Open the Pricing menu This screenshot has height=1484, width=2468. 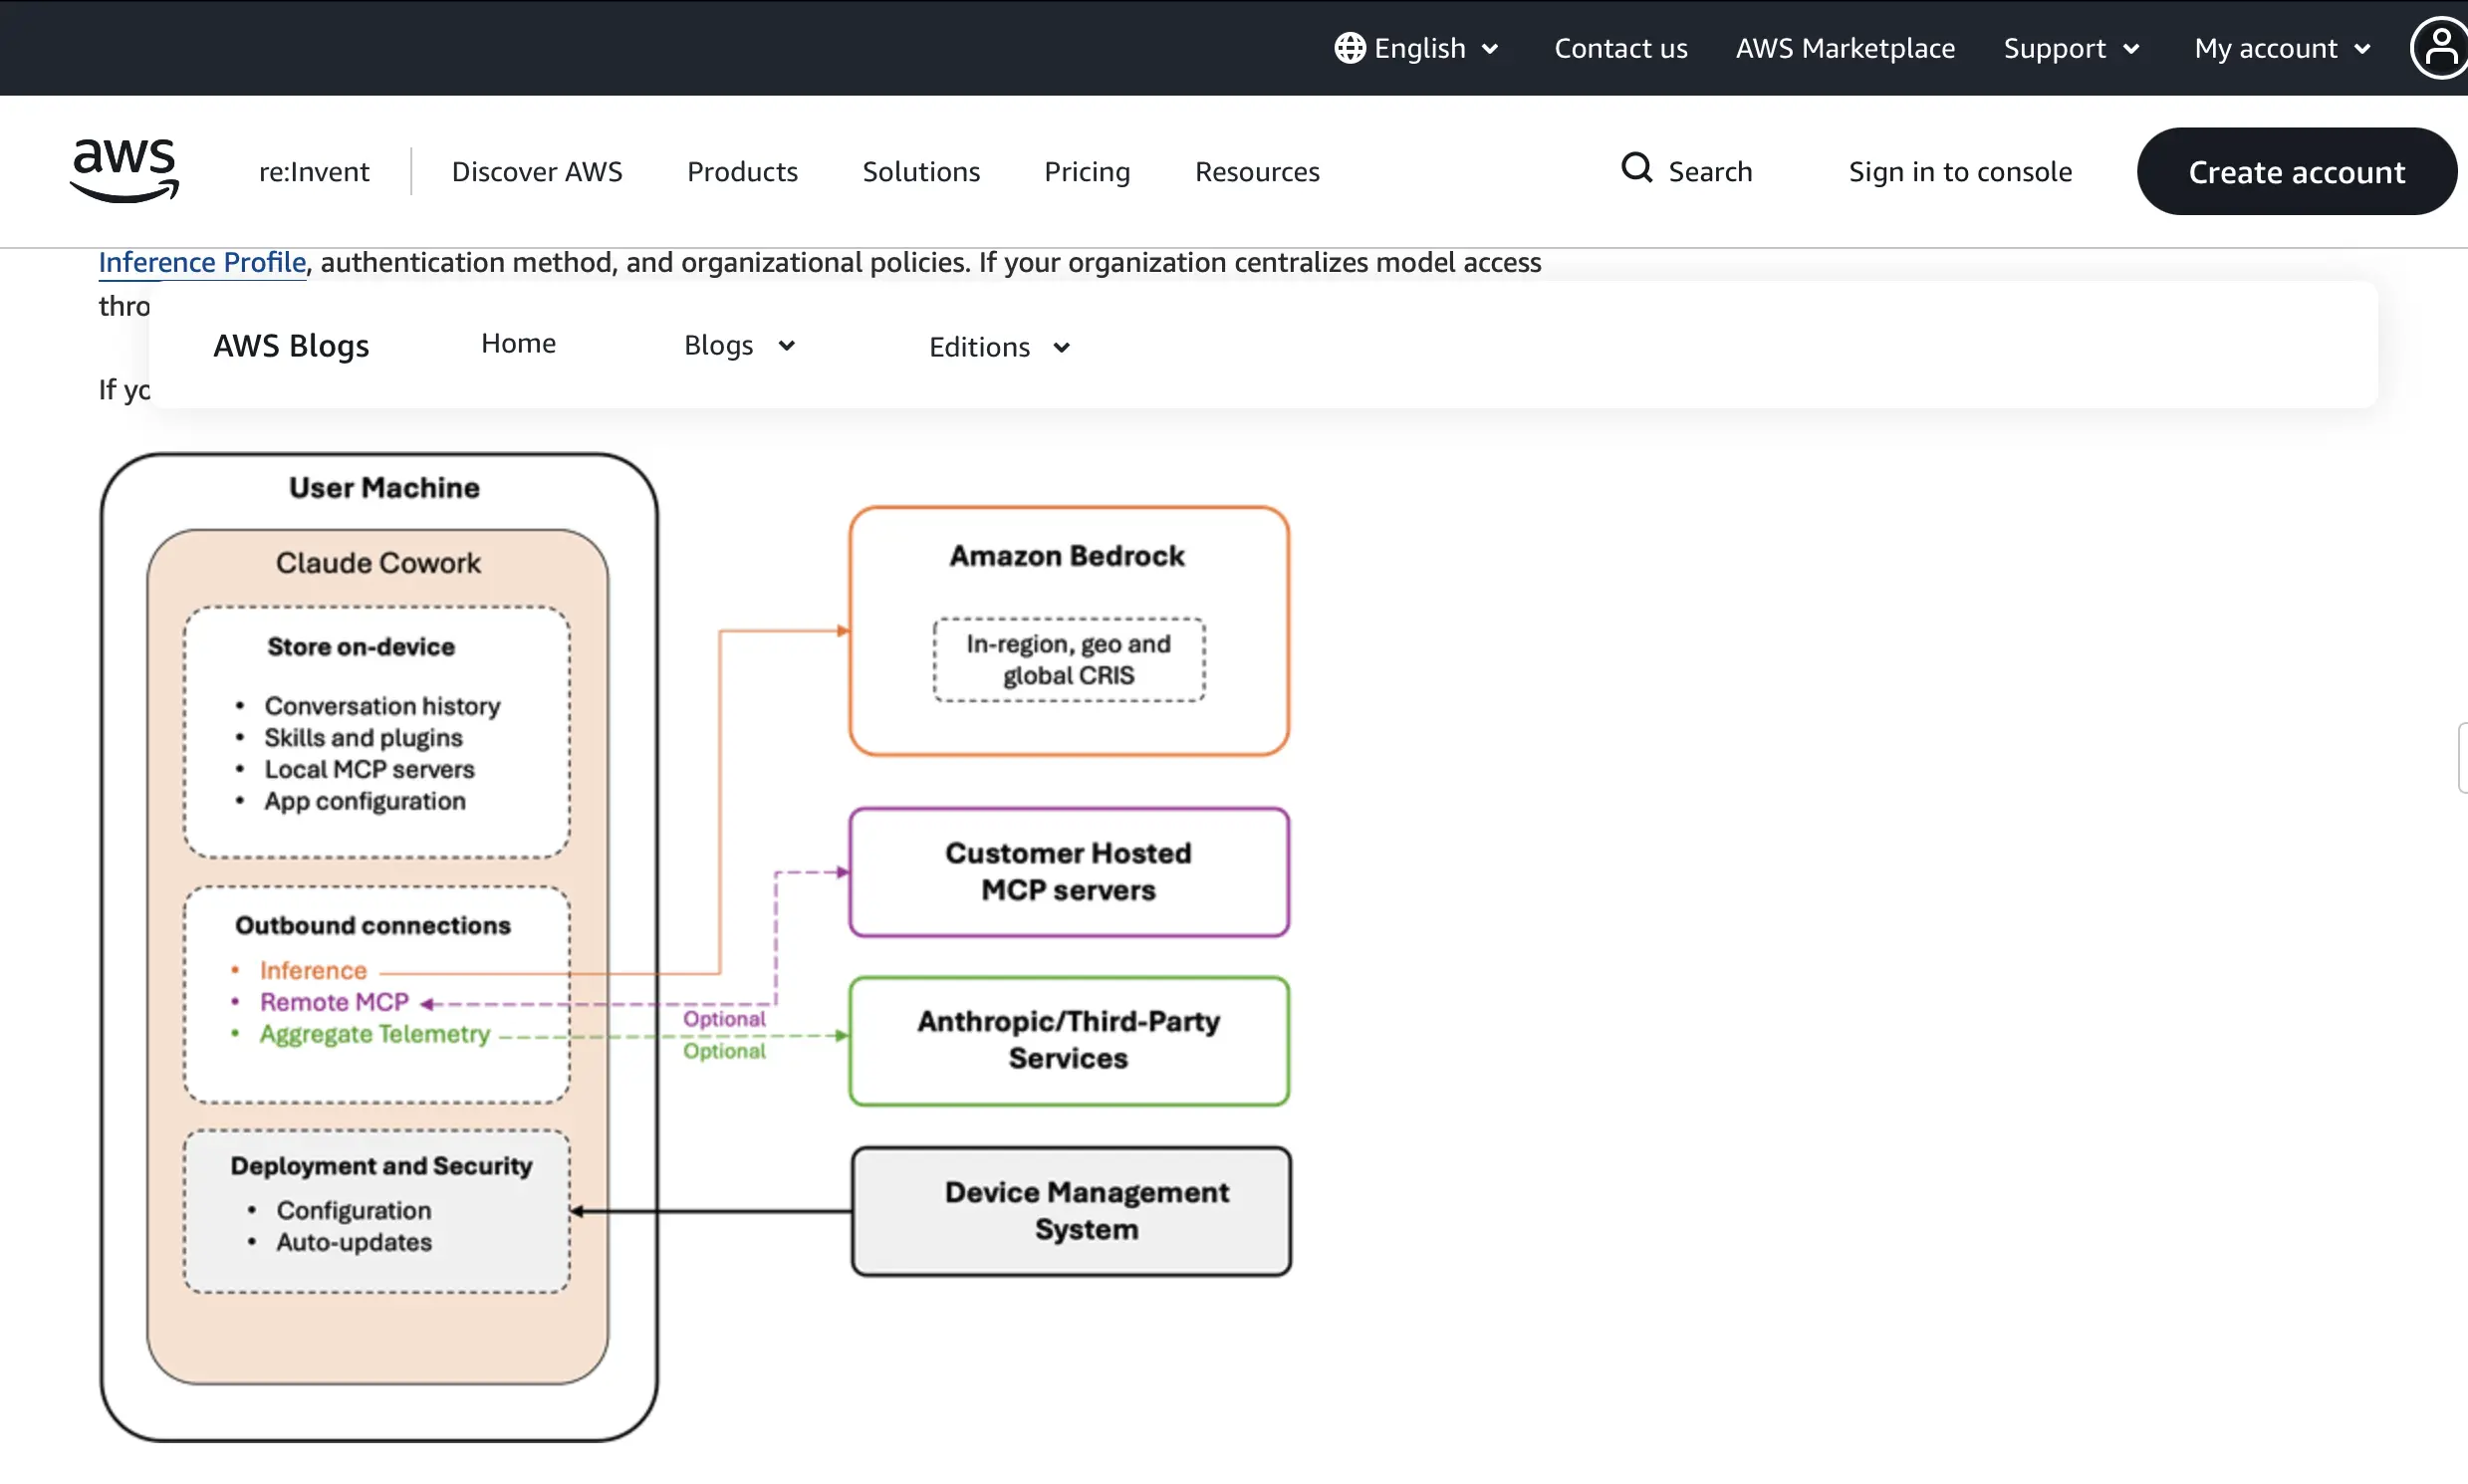pos(1087,172)
